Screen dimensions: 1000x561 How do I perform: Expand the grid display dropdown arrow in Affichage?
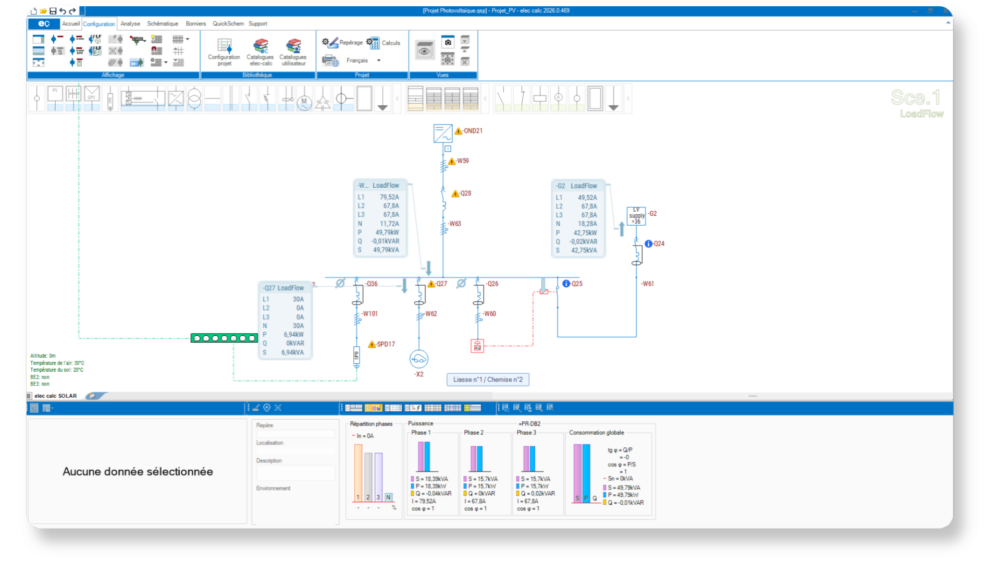(189, 39)
